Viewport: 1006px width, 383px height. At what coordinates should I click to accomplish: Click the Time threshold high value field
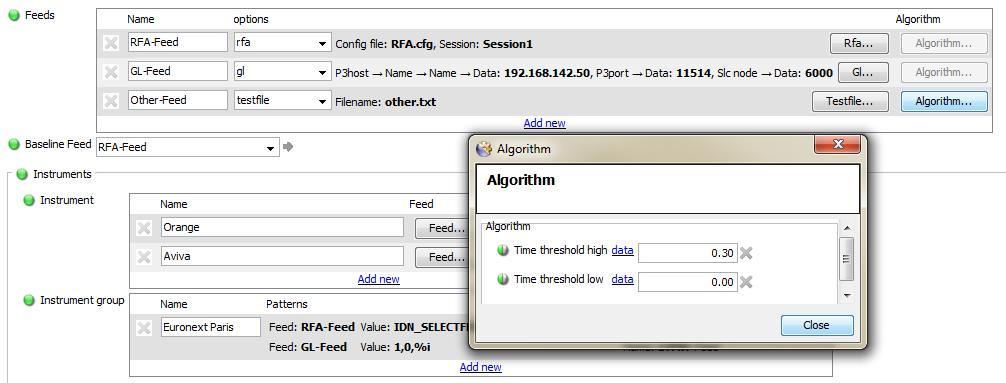pos(688,253)
